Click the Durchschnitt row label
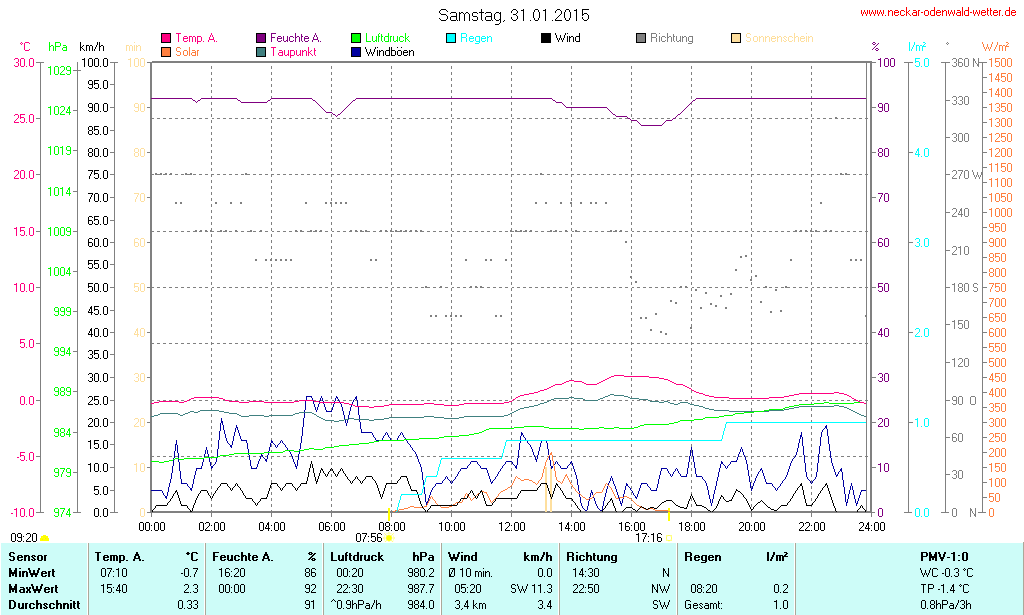 44,604
